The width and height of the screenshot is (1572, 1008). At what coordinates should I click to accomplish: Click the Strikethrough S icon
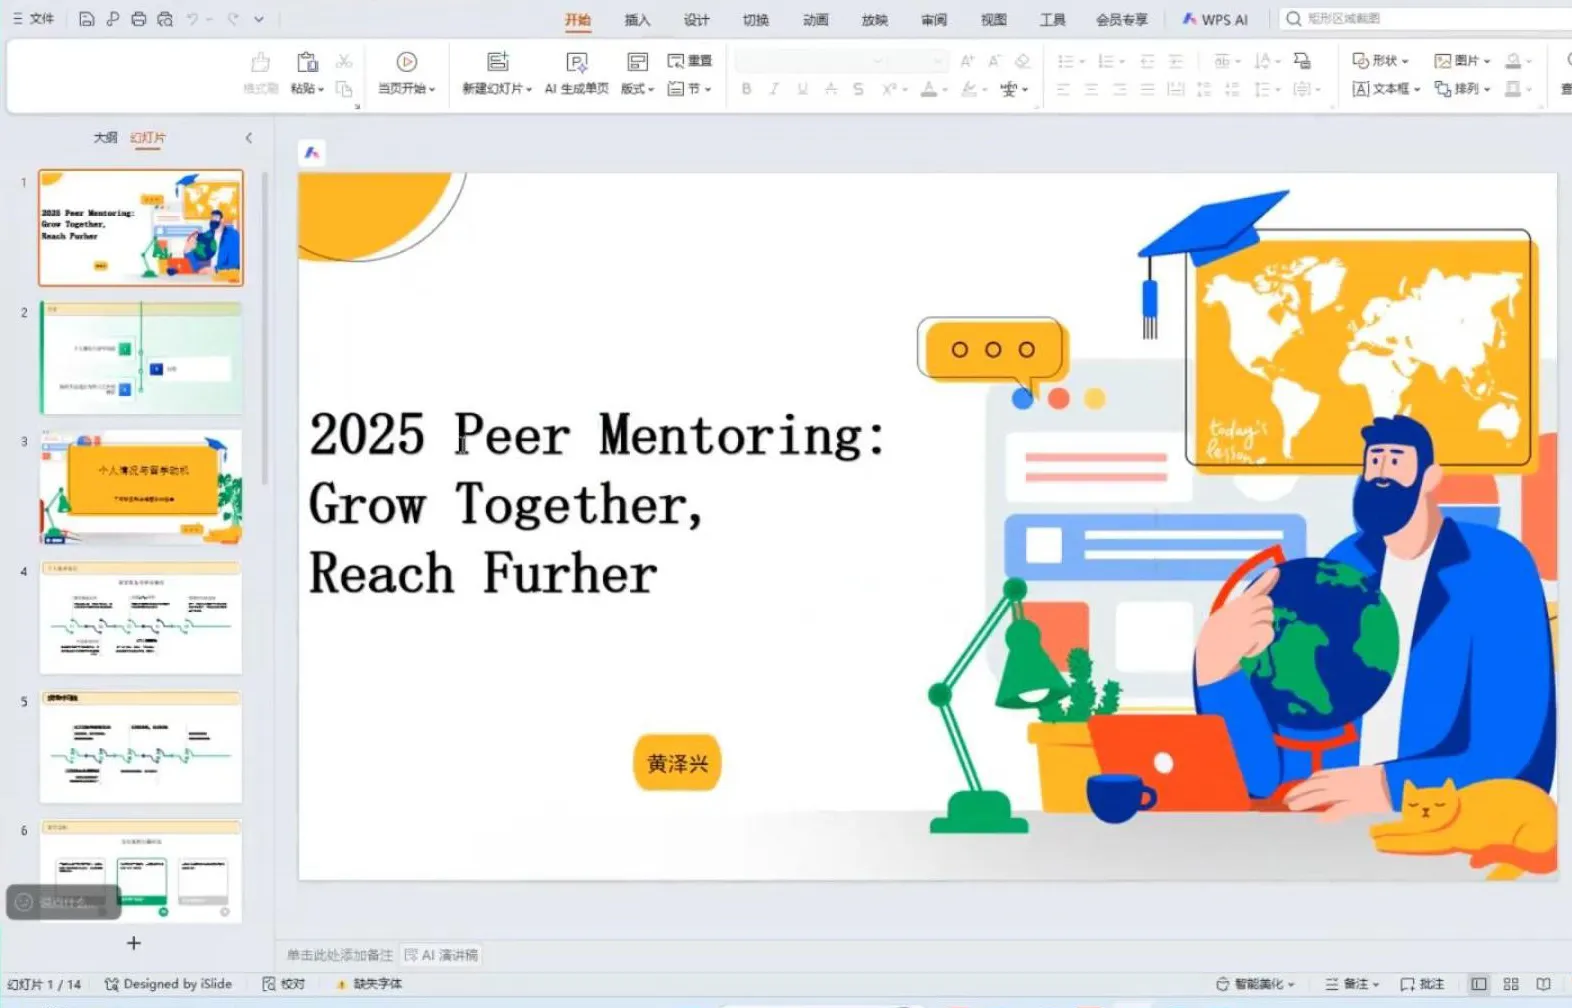click(858, 89)
